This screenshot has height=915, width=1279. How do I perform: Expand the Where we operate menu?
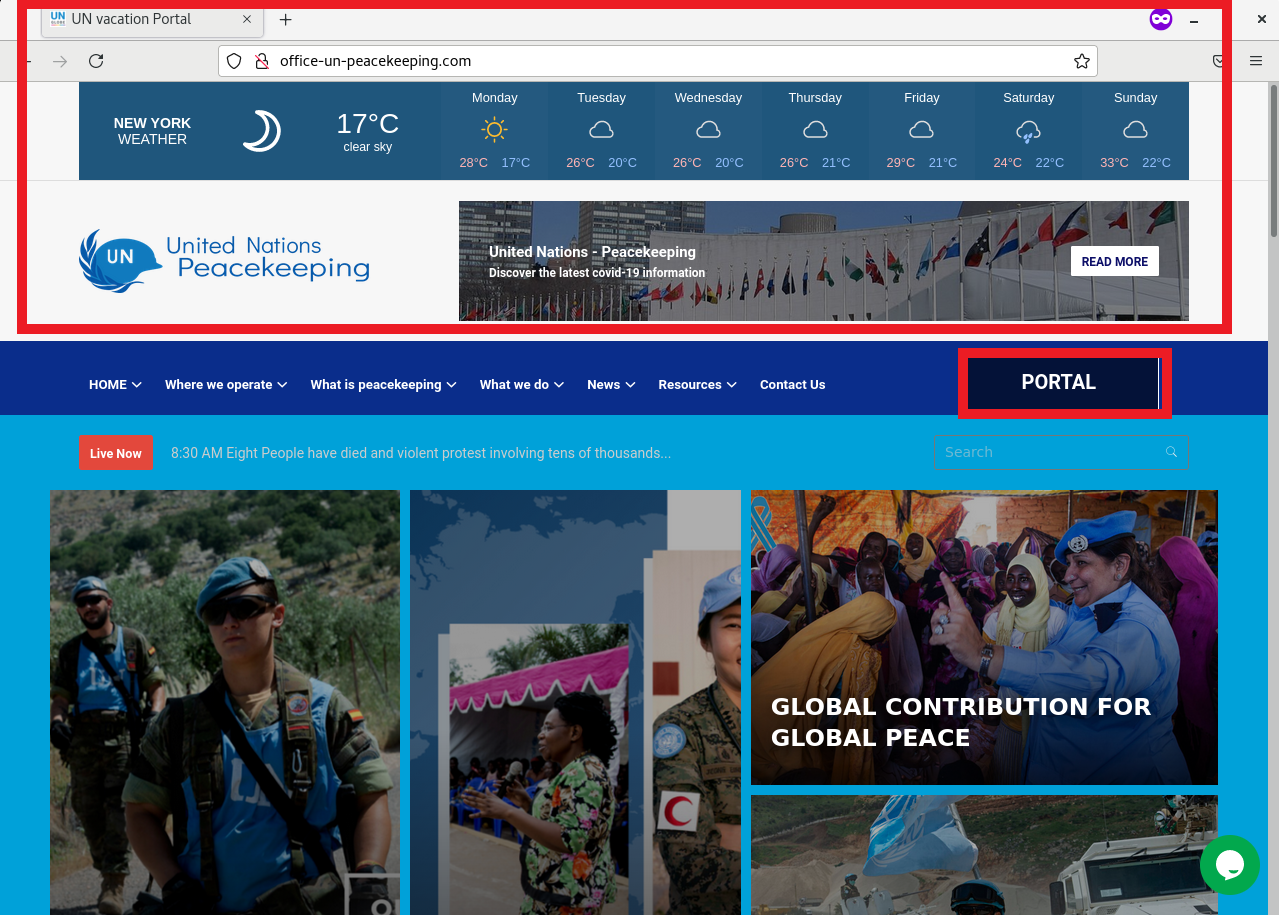pyautogui.click(x=225, y=384)
